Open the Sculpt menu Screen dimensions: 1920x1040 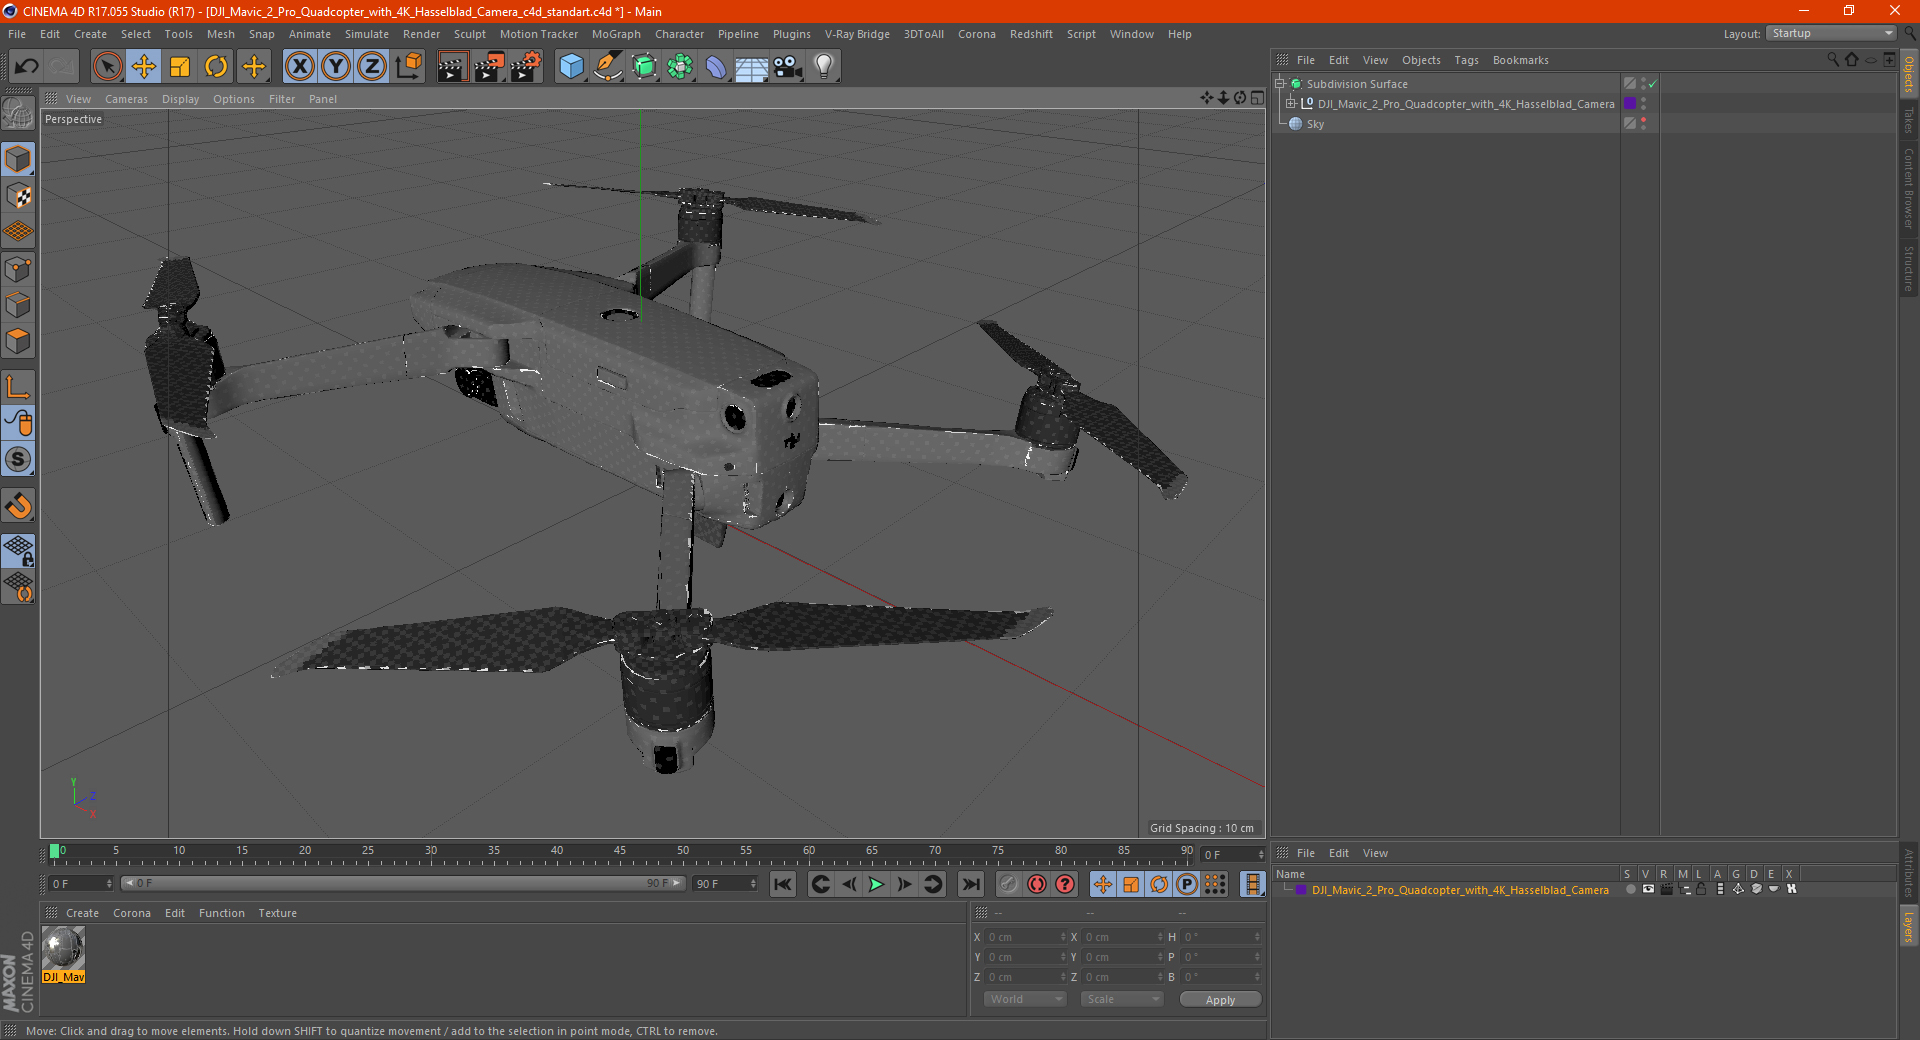pyautogui.click(x=470, y=34)
